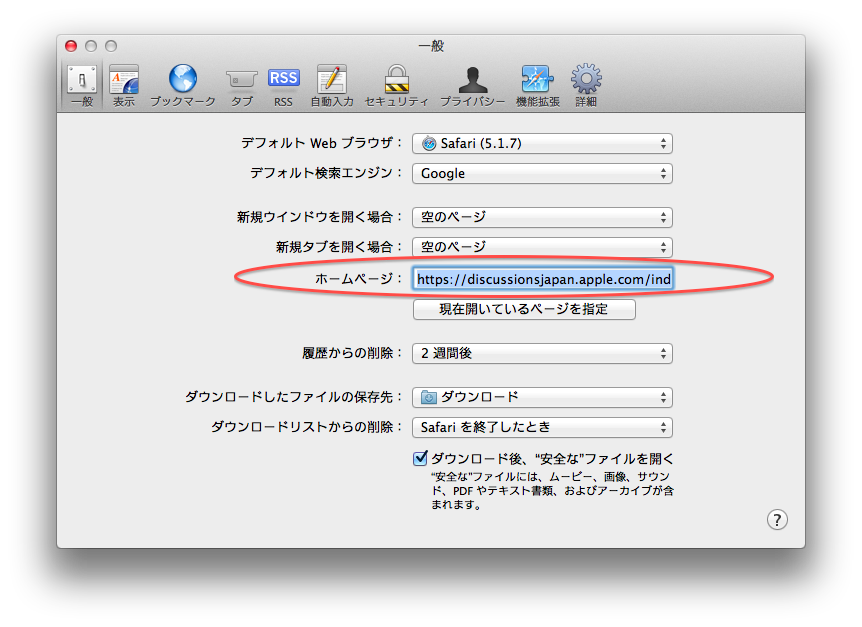Click into the ホームページ URL field

(x=543, y=279)
